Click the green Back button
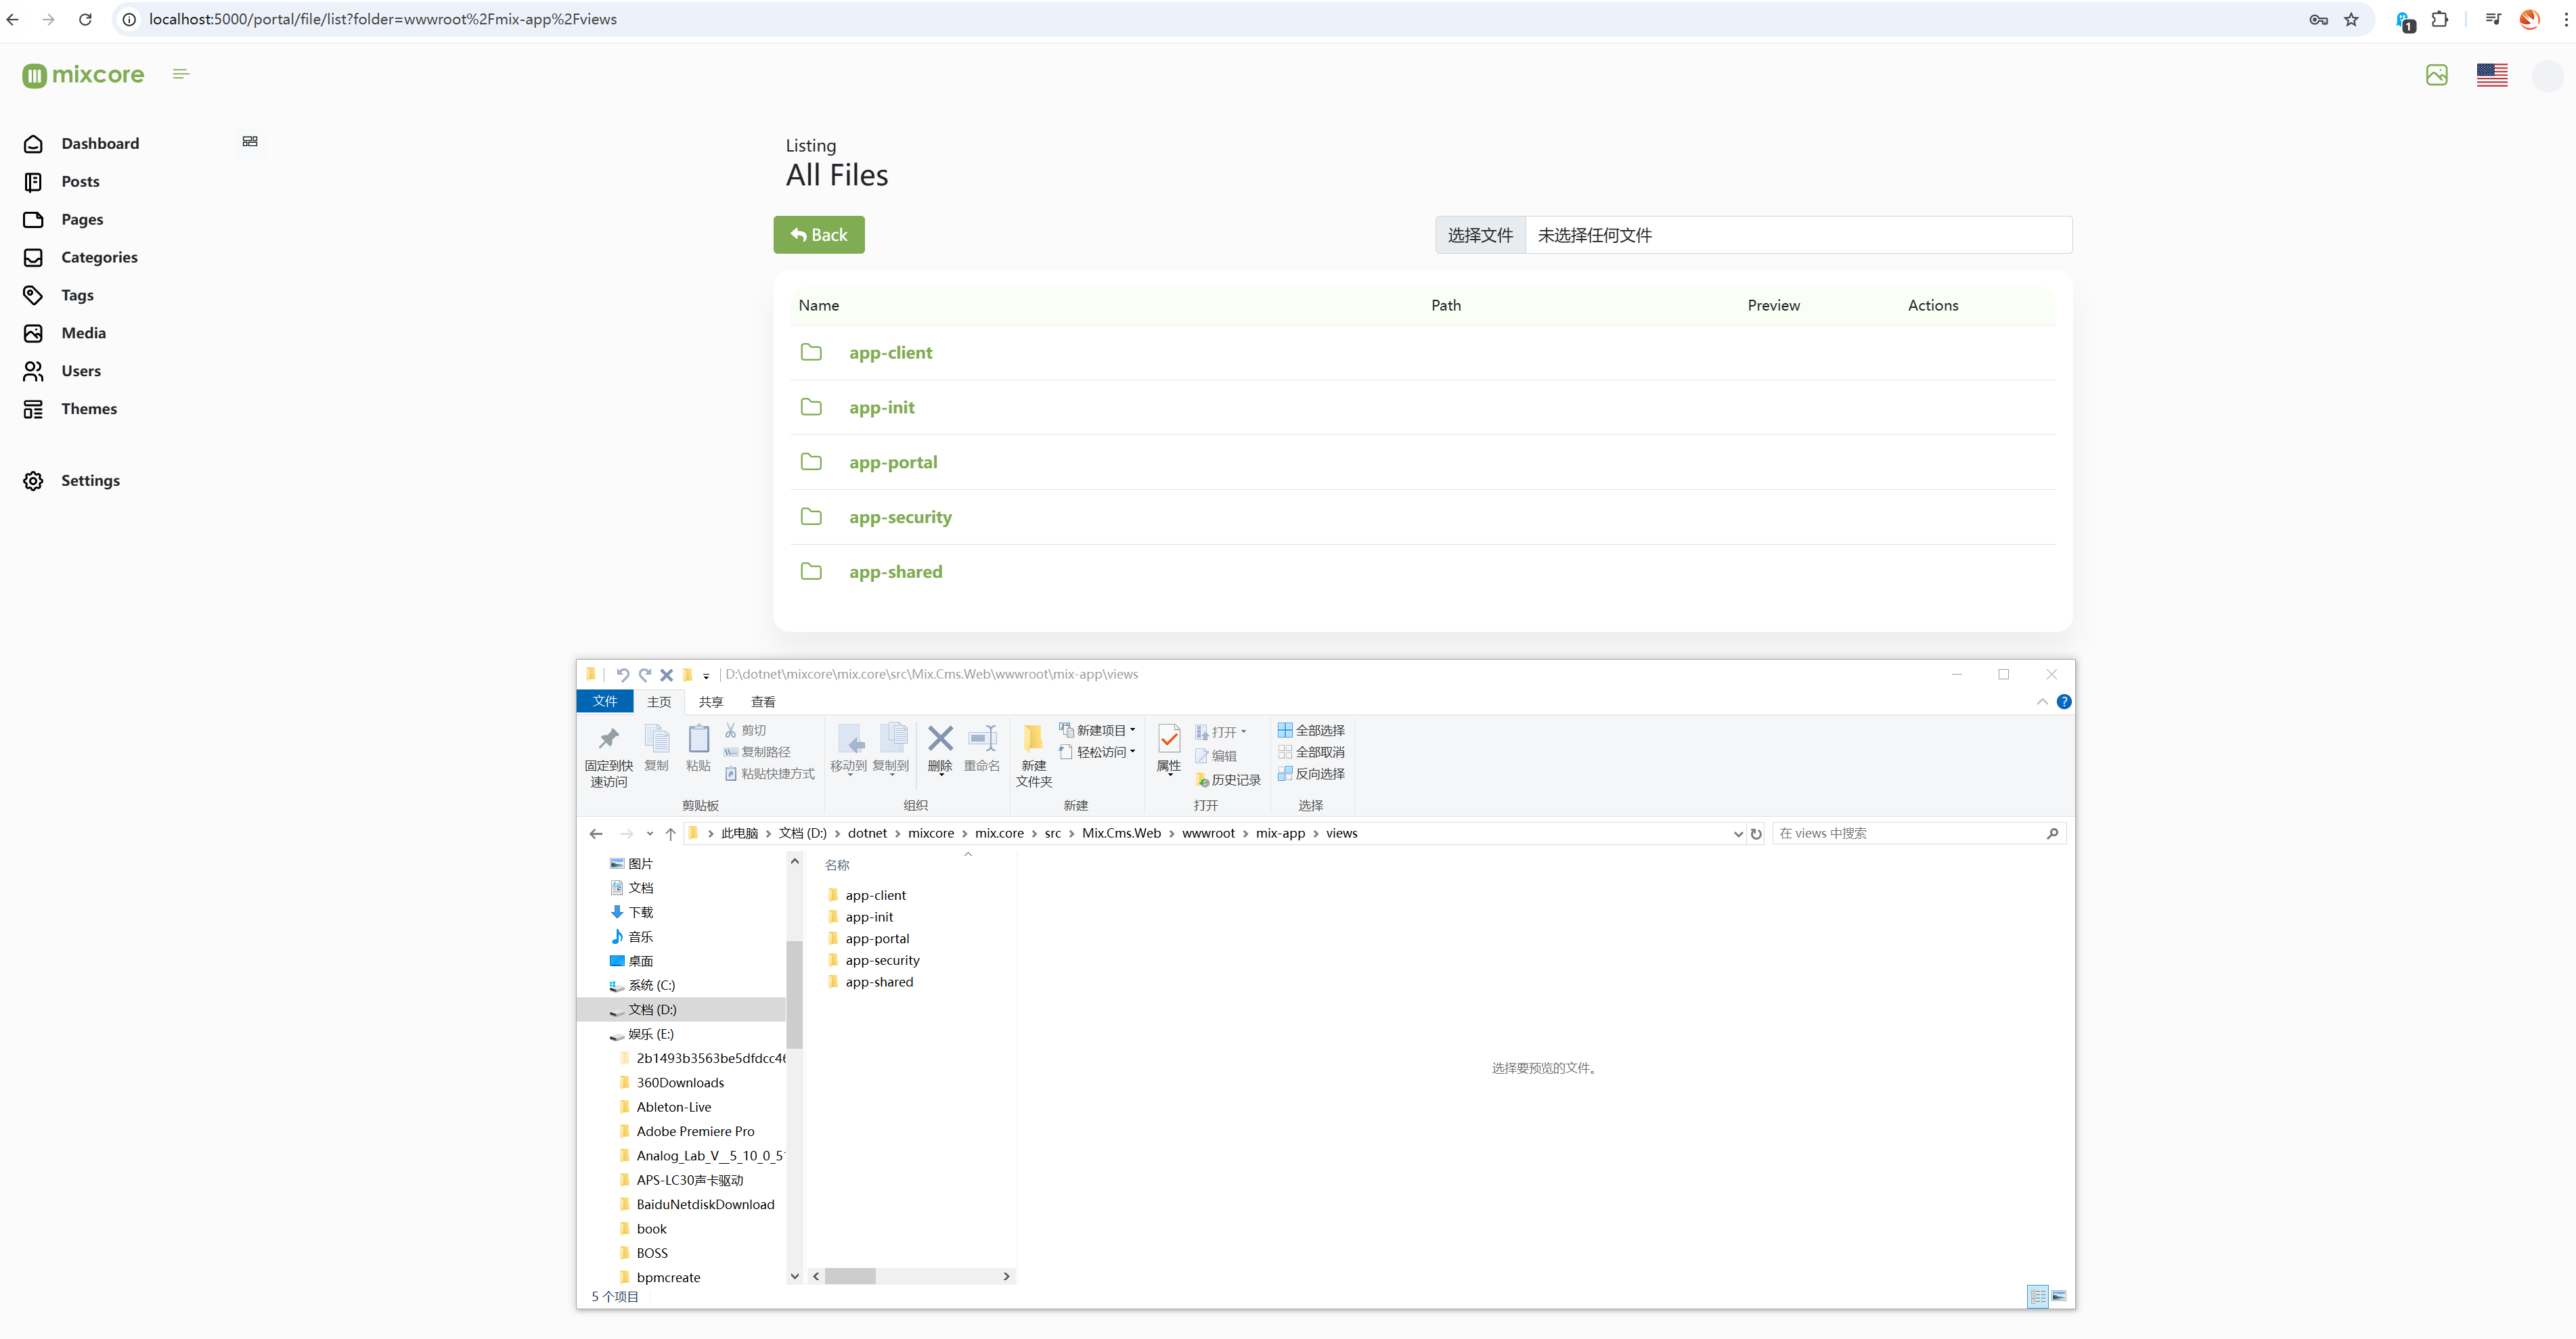Screen dimensions: 2576x1339 click(x=818, y=235)
